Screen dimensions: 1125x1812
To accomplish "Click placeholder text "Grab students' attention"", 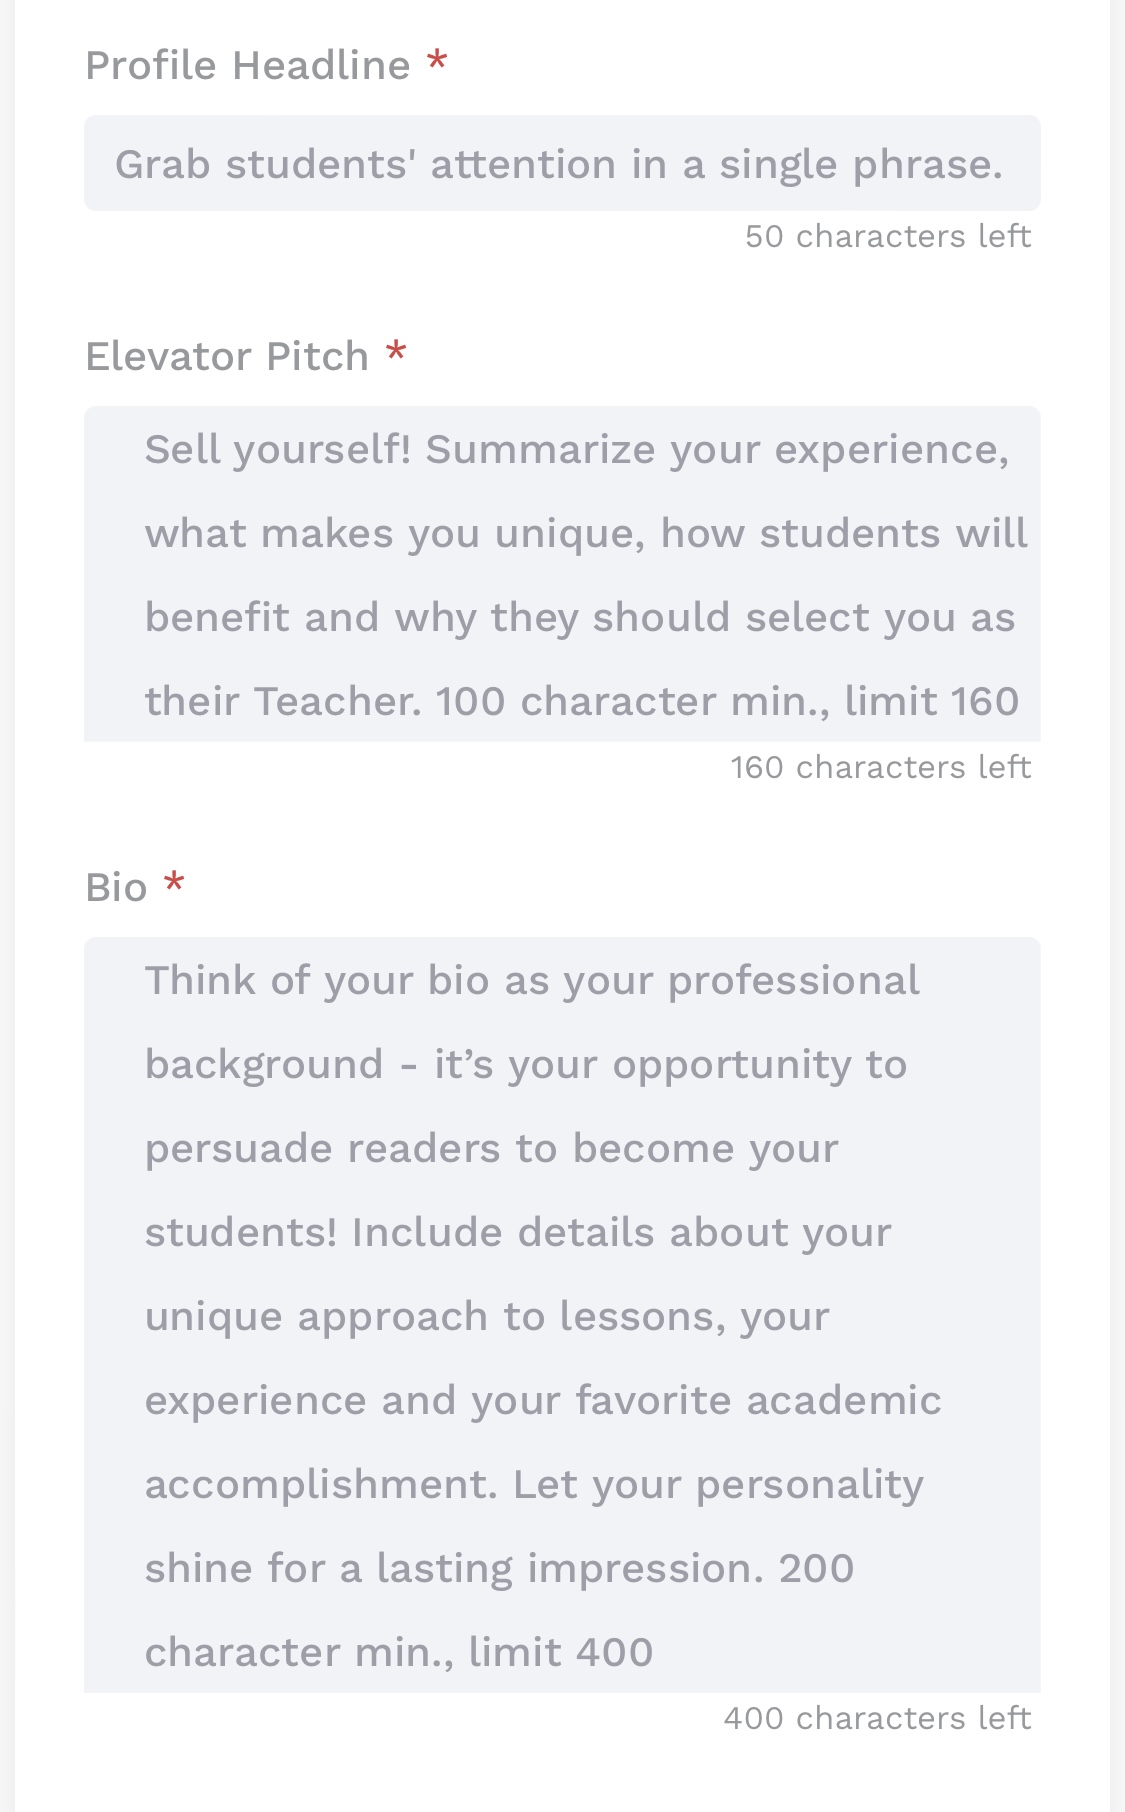I will click(x=365, y=165).
